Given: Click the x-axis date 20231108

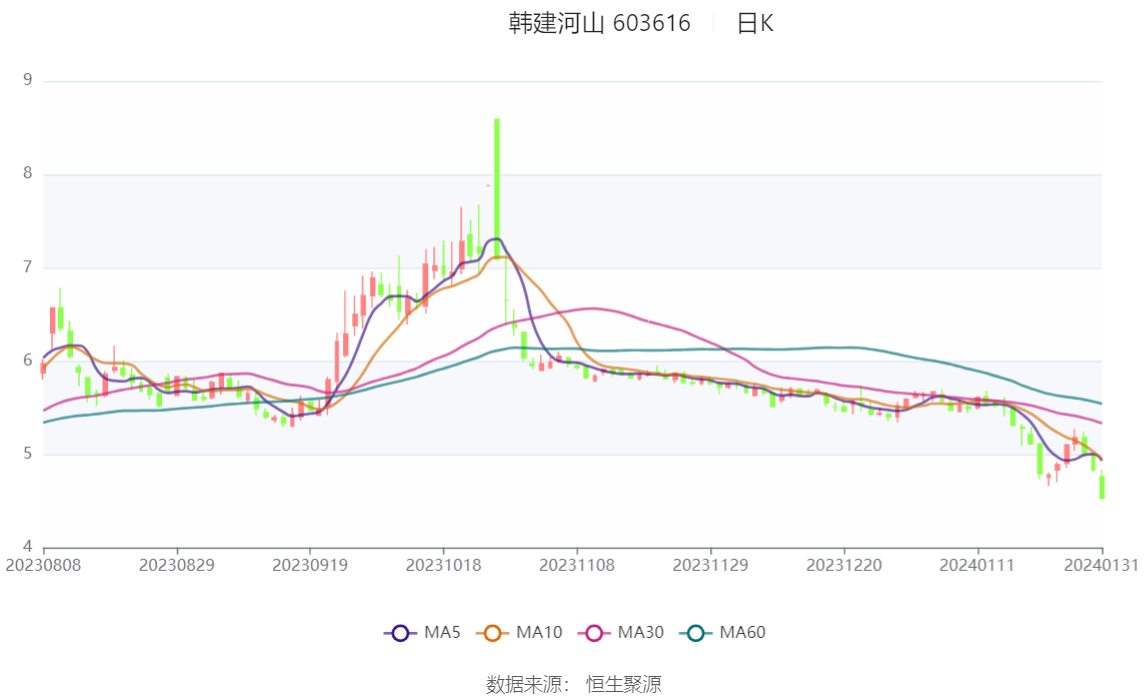Looking at the screenshot, I should click(x=577, y=565).
